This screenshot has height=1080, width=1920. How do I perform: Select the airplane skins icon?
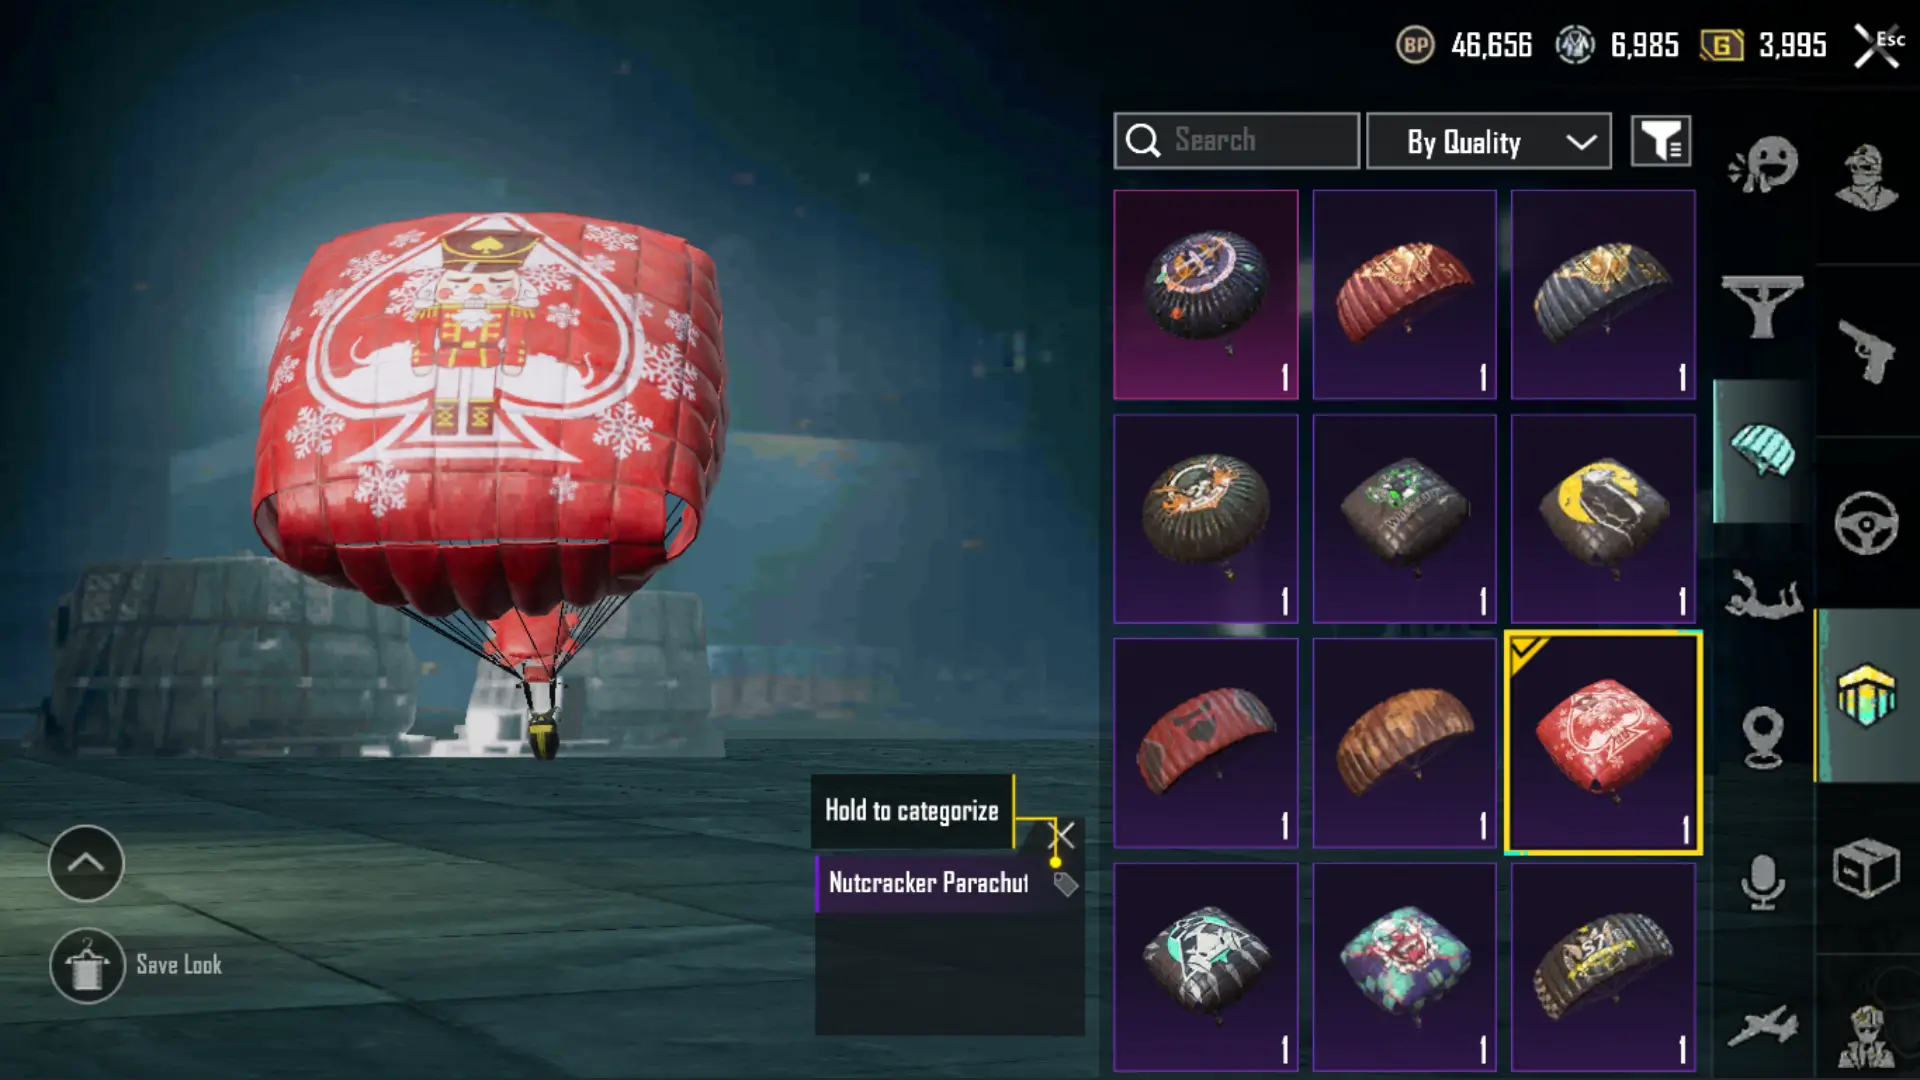click(1763, 1026)
